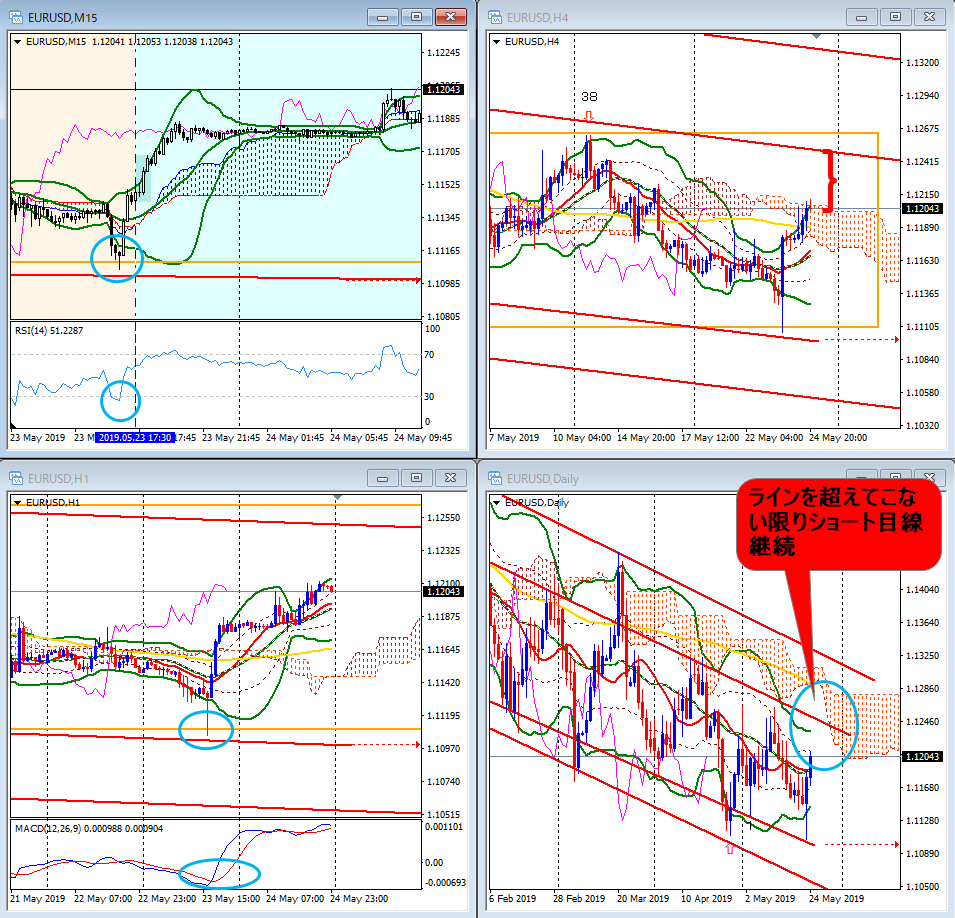Click the MACD(12,26,9) indicator label in H1
This screenshot has height=918, width=955.
(89, 828)
